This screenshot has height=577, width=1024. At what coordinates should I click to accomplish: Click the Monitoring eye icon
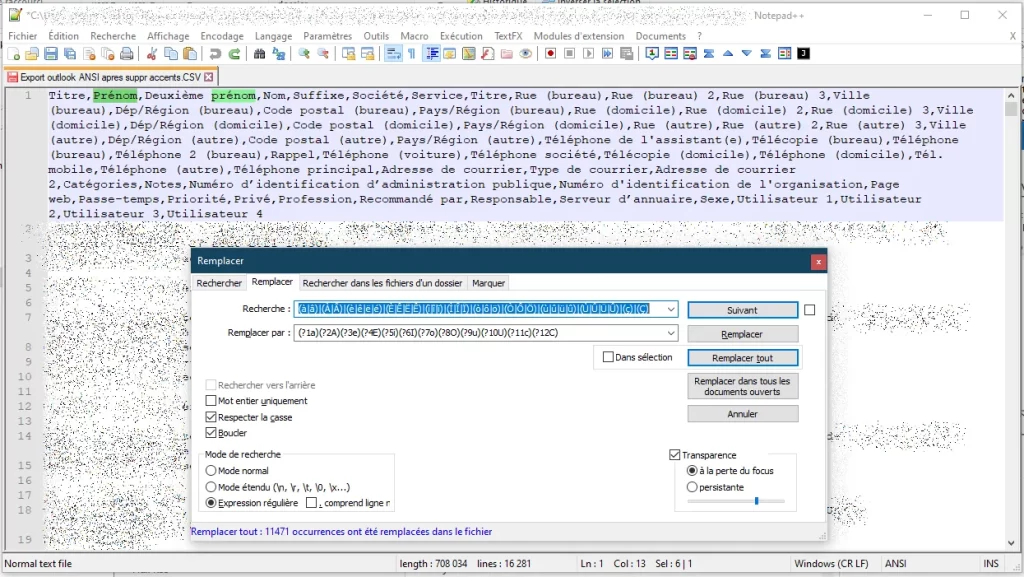tap(525, 54)
